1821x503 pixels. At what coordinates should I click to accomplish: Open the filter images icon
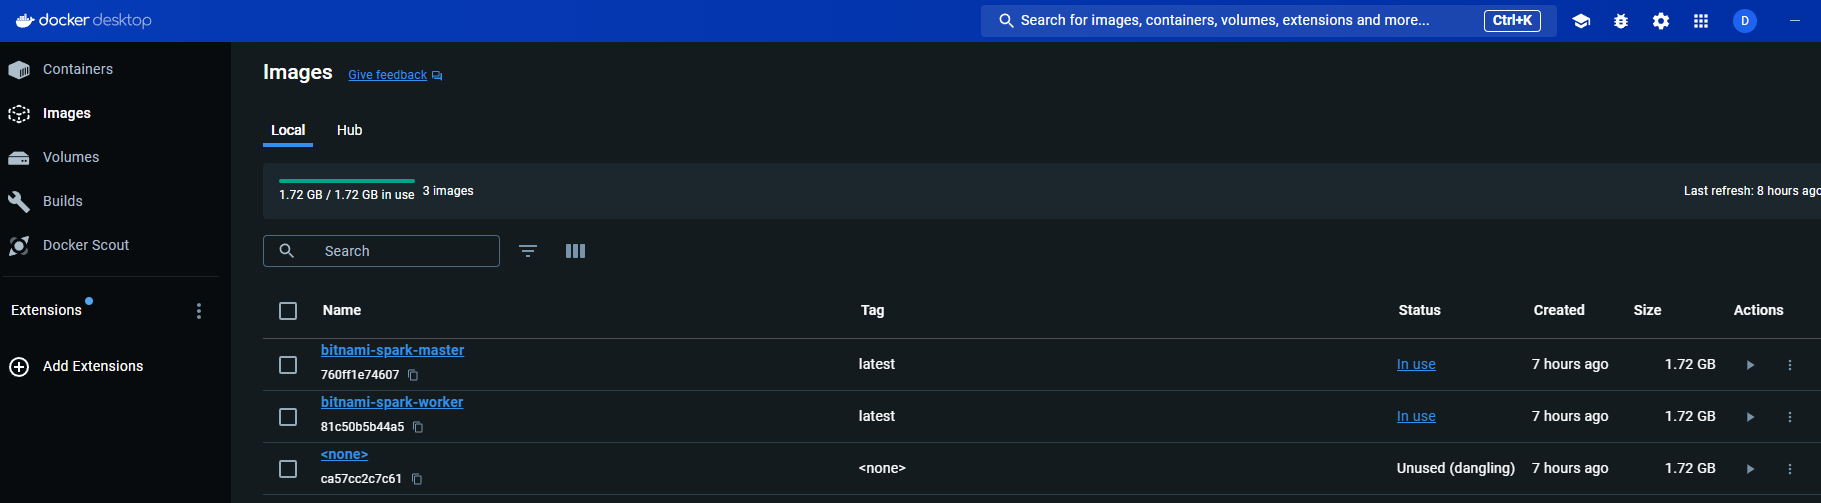528,251
